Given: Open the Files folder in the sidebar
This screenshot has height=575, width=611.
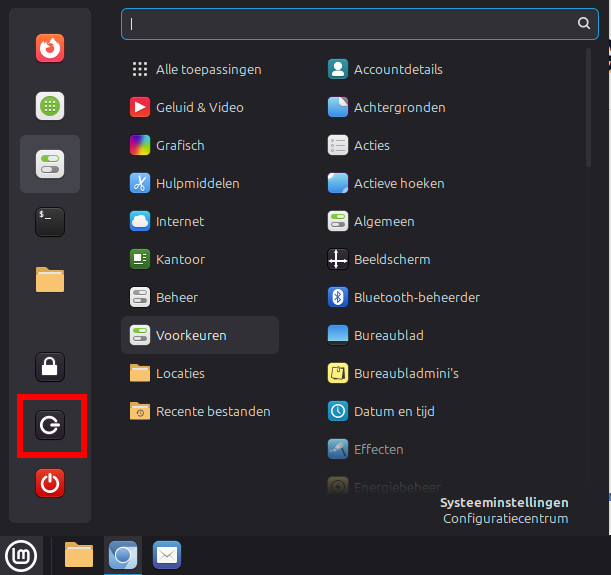Looking at the screenshot, I should [x=50, y=279].
